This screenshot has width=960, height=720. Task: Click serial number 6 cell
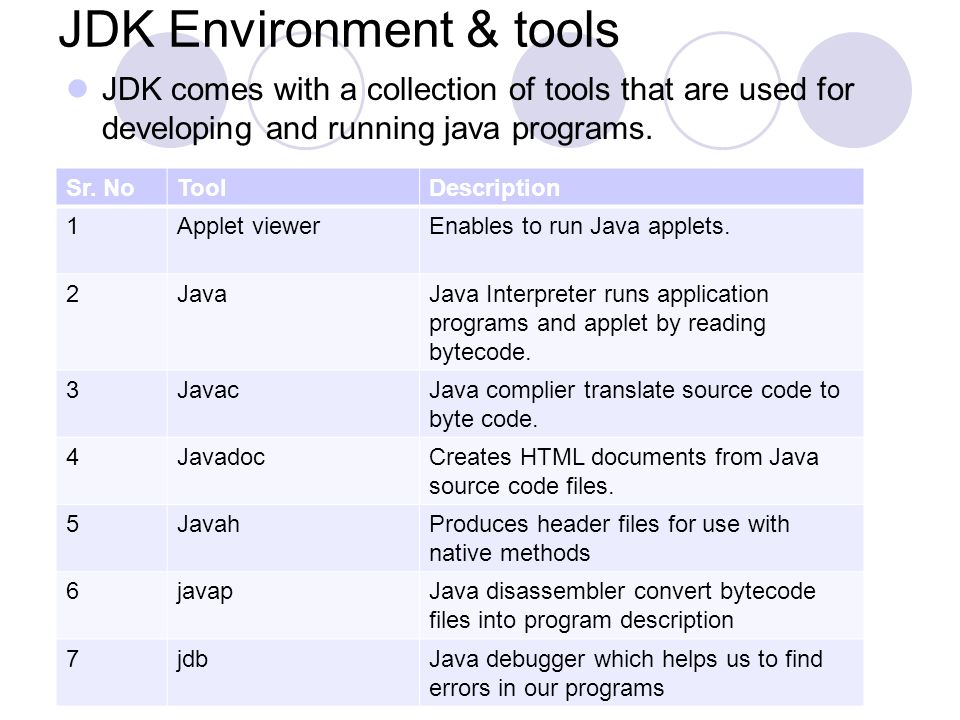[111, 606]
